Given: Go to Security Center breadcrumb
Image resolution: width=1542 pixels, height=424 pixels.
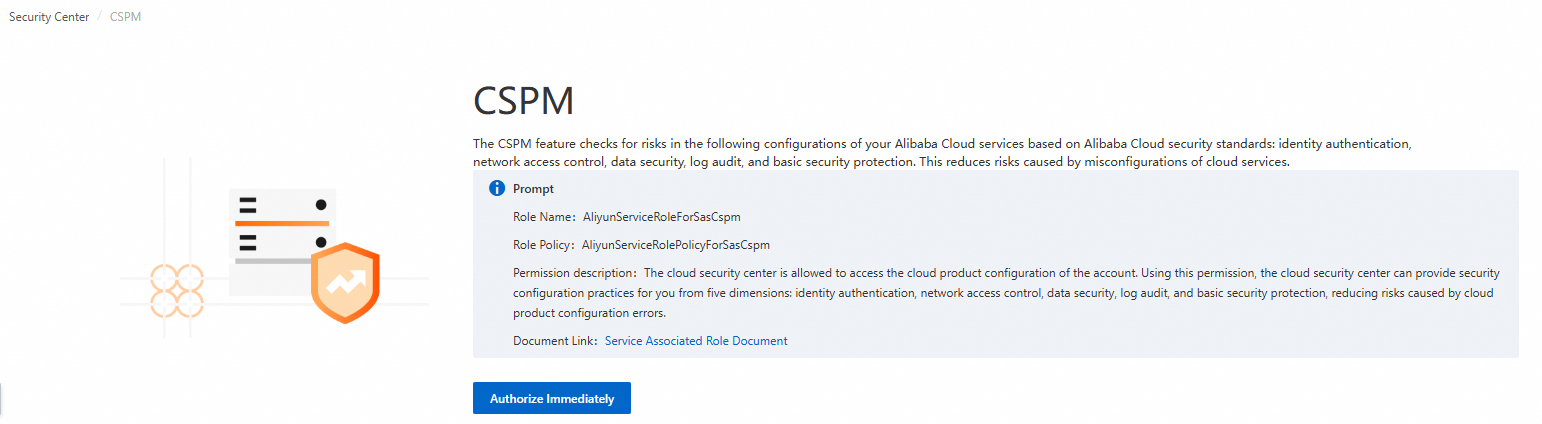Looking at the screenshot, I should point(49,18).
